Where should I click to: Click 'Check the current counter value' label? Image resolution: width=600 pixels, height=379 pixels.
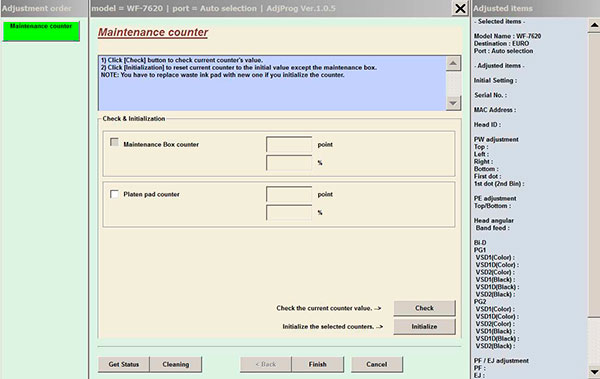click(x=329, y=308)
